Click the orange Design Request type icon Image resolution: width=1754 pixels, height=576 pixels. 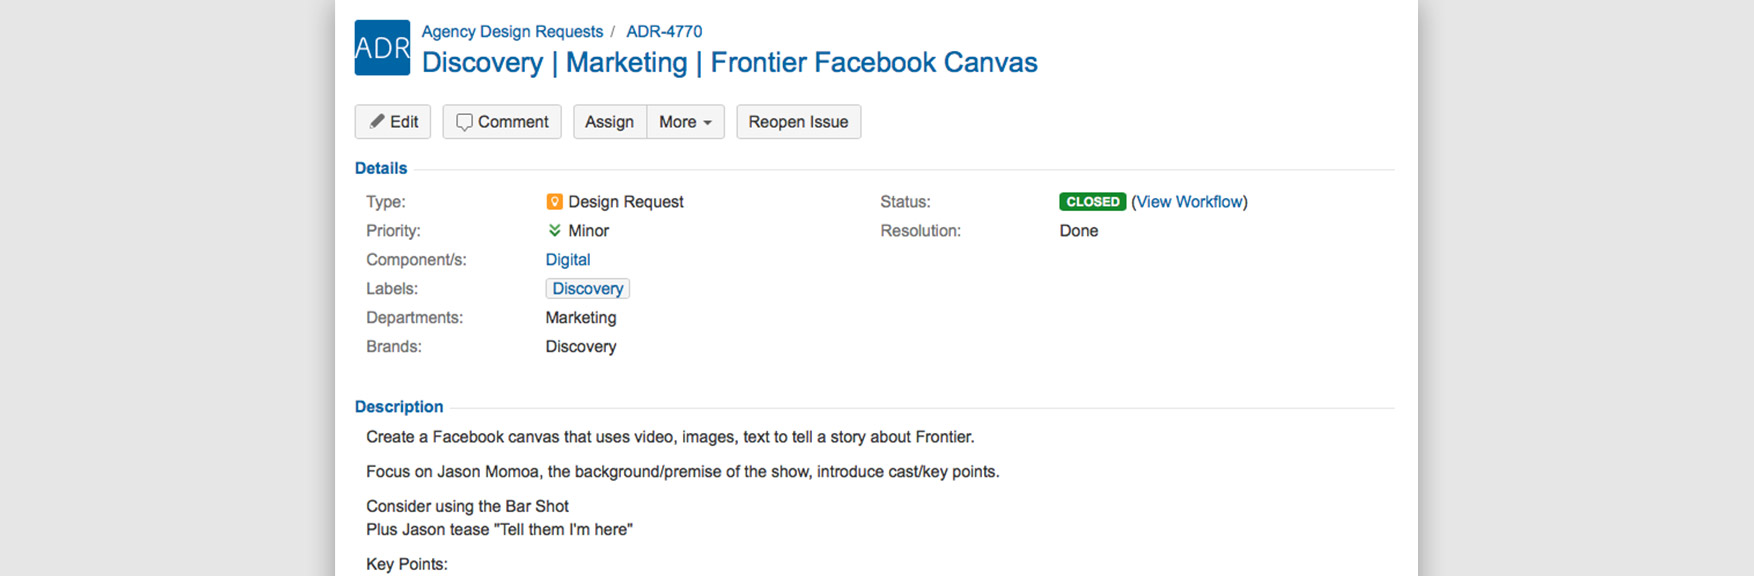tap(554, 202)
